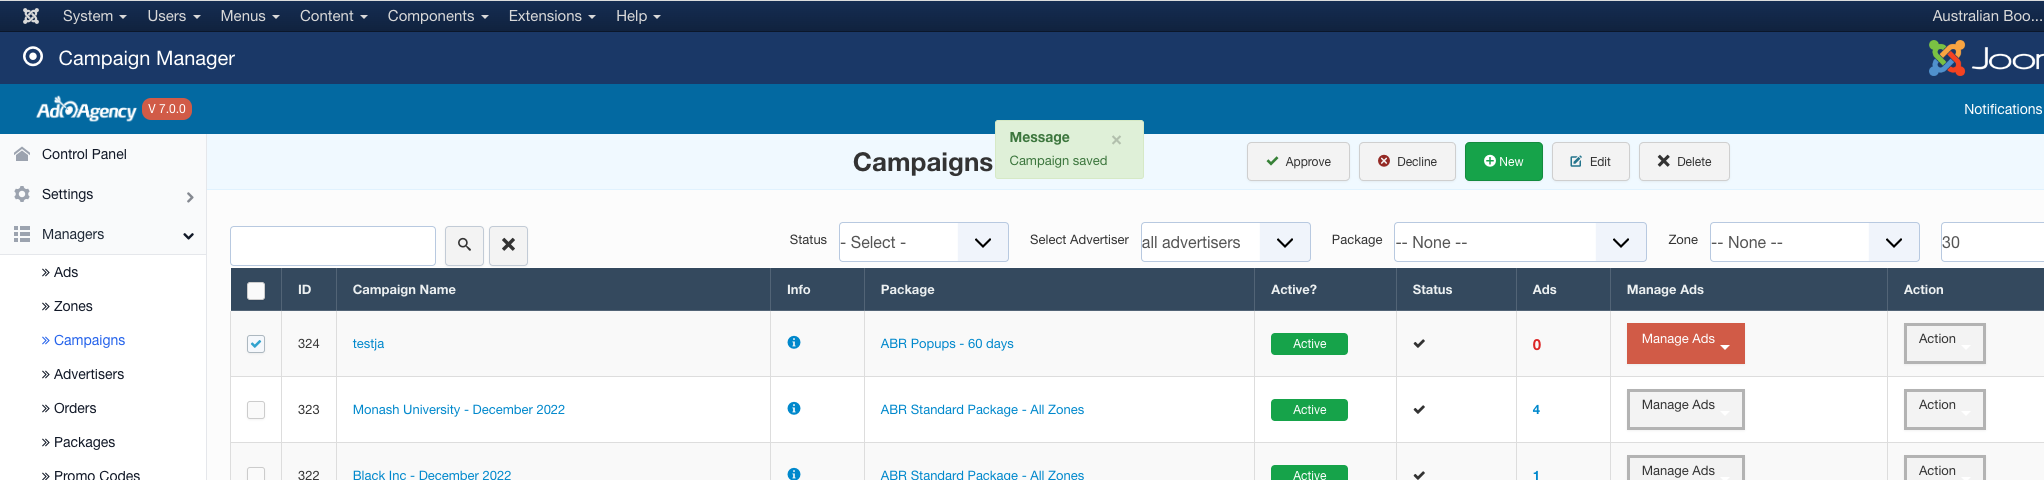2044x480 pixels.
Task: Open the Status filter dropdown
Action: 923,242
